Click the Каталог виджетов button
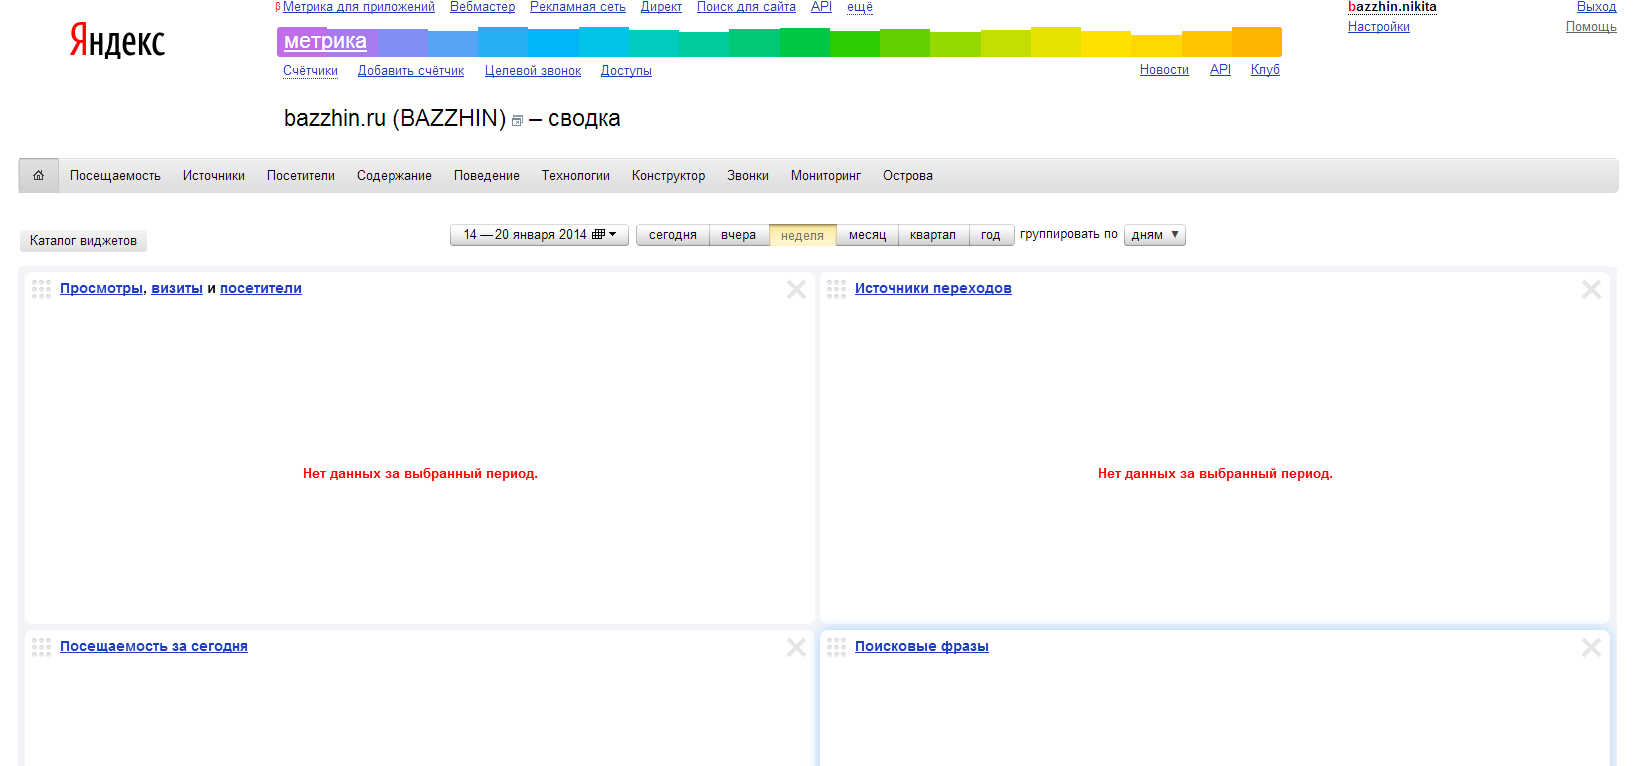Image resolution: width=1644 pixels, height=766 pixels. [84, 241]
